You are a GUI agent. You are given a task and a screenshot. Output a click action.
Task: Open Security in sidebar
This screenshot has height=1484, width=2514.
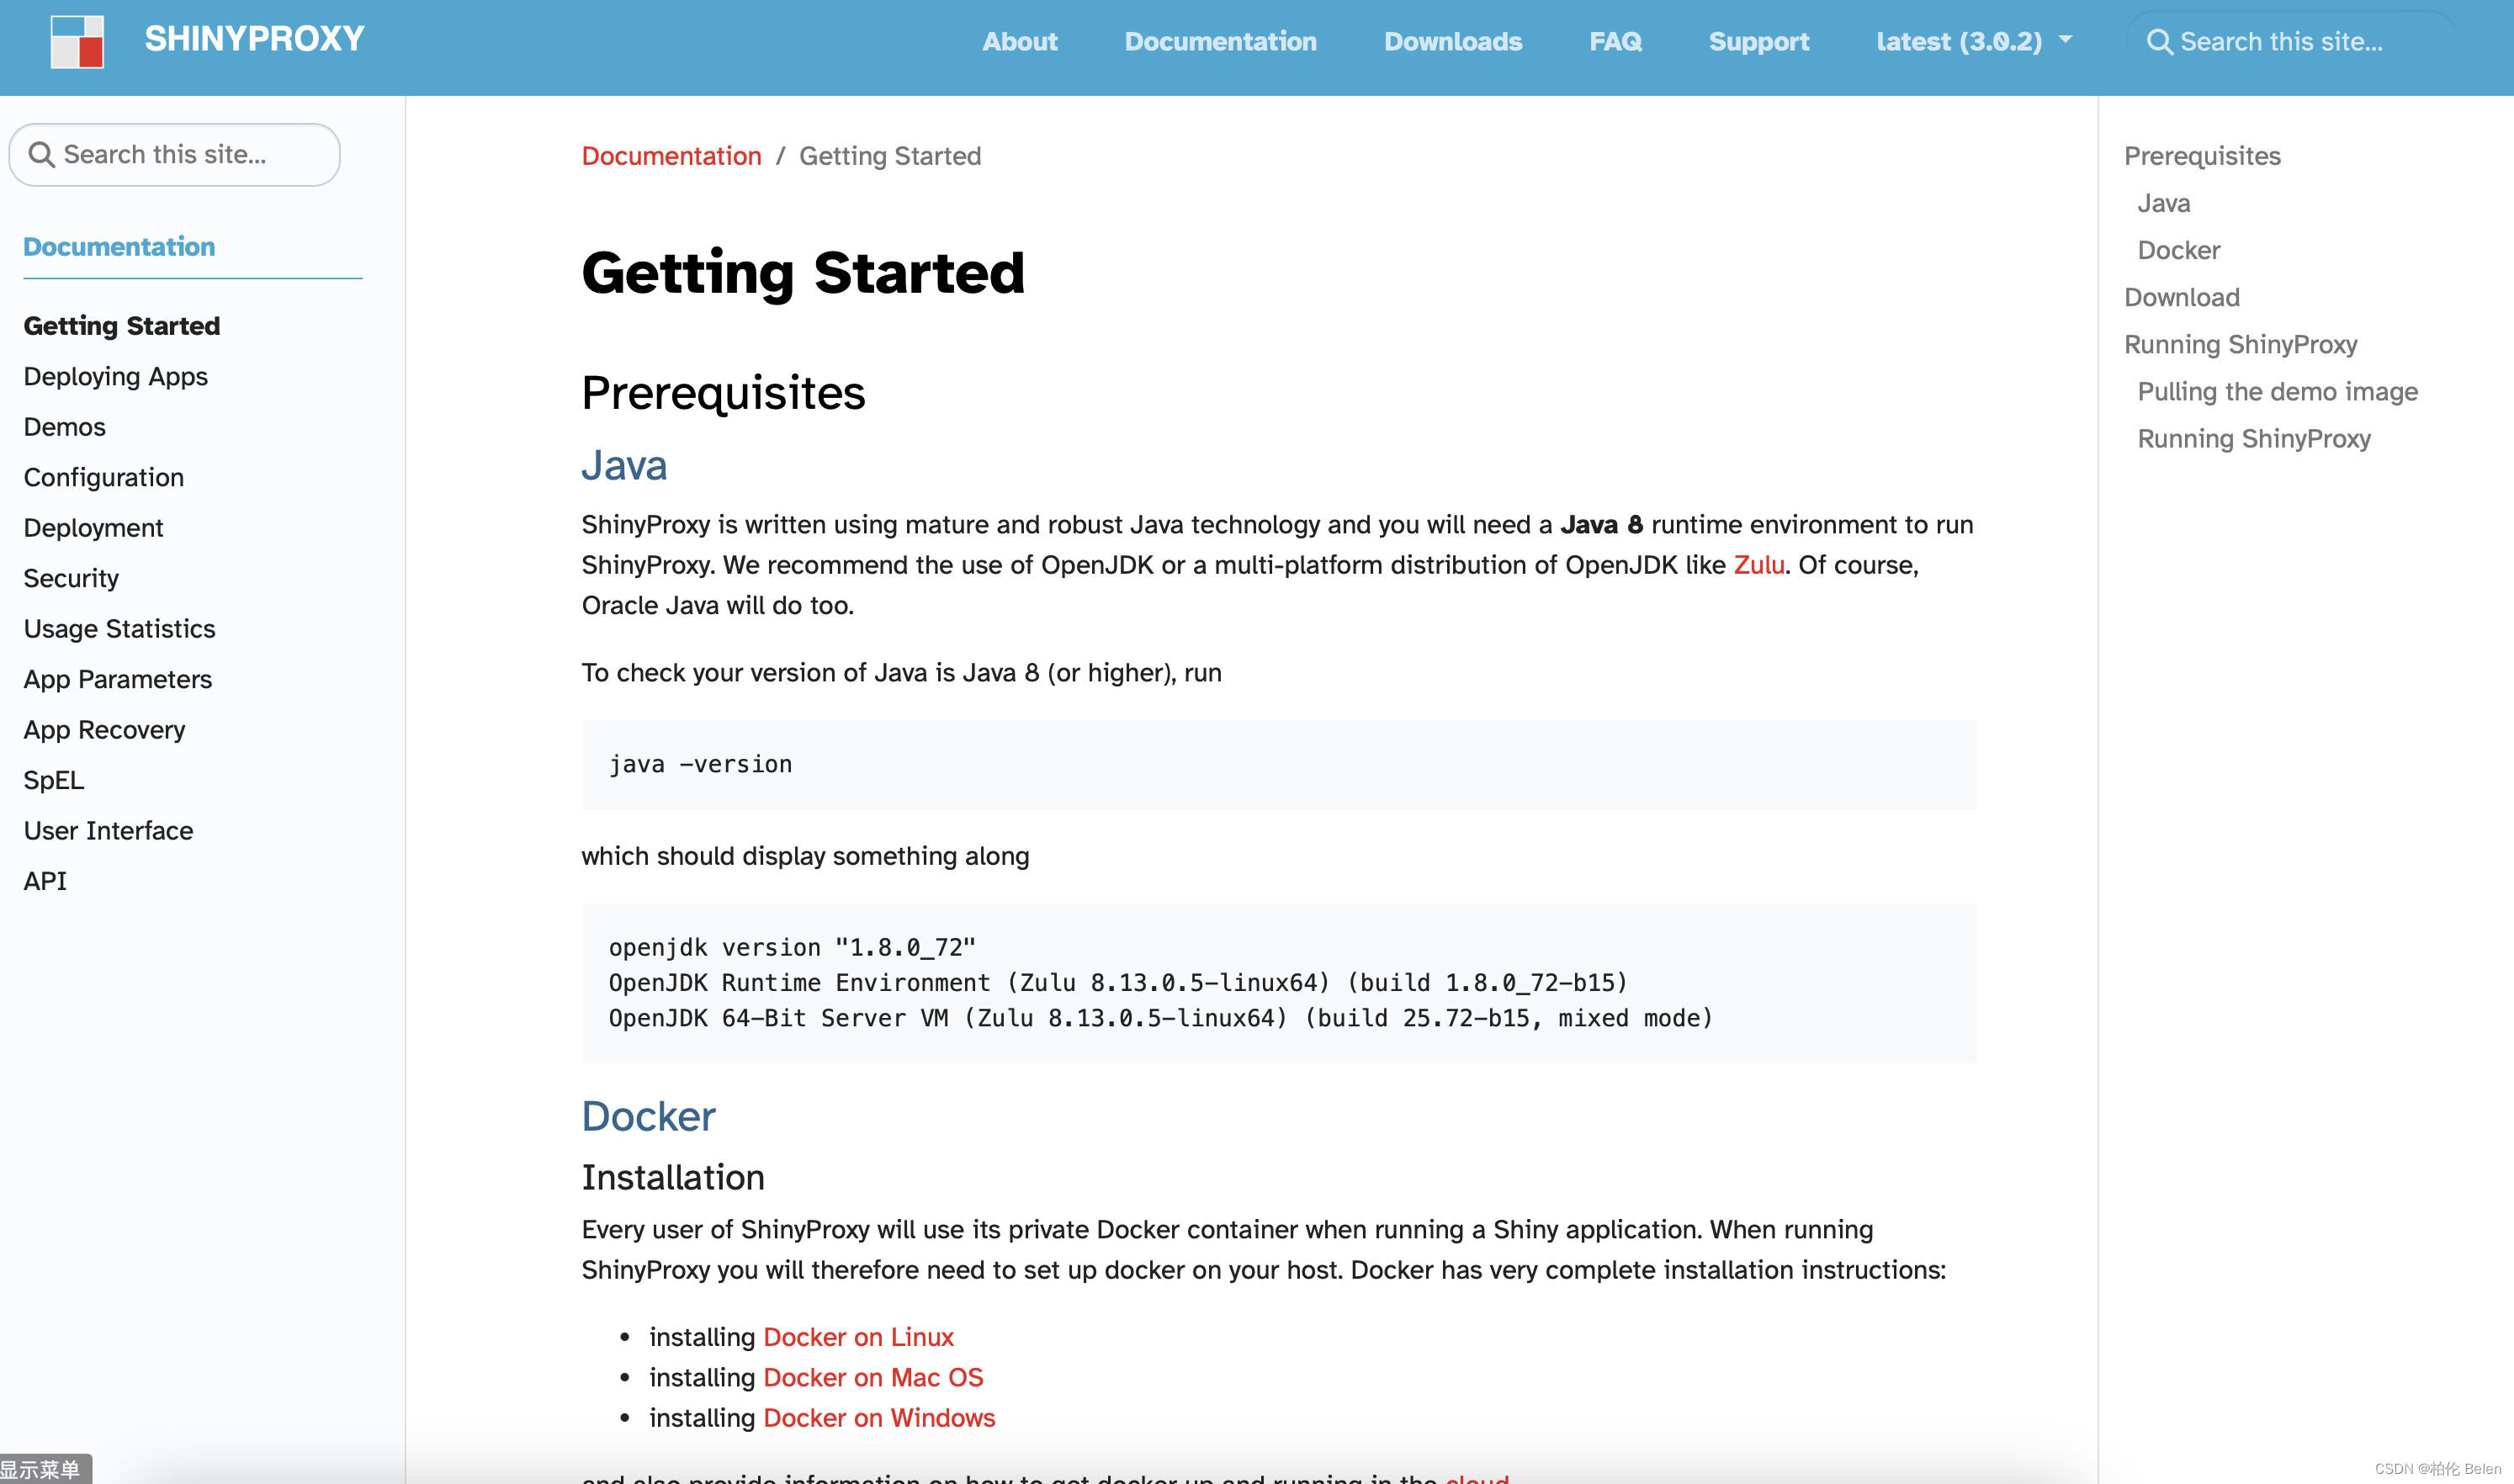pos(71,578)
